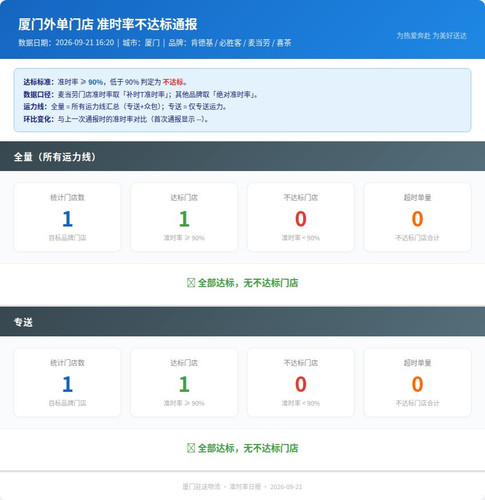Click the slogan 为热爱奔赴 为美好送达
This screenshot has height=500, width=485.
click(432, 36)
